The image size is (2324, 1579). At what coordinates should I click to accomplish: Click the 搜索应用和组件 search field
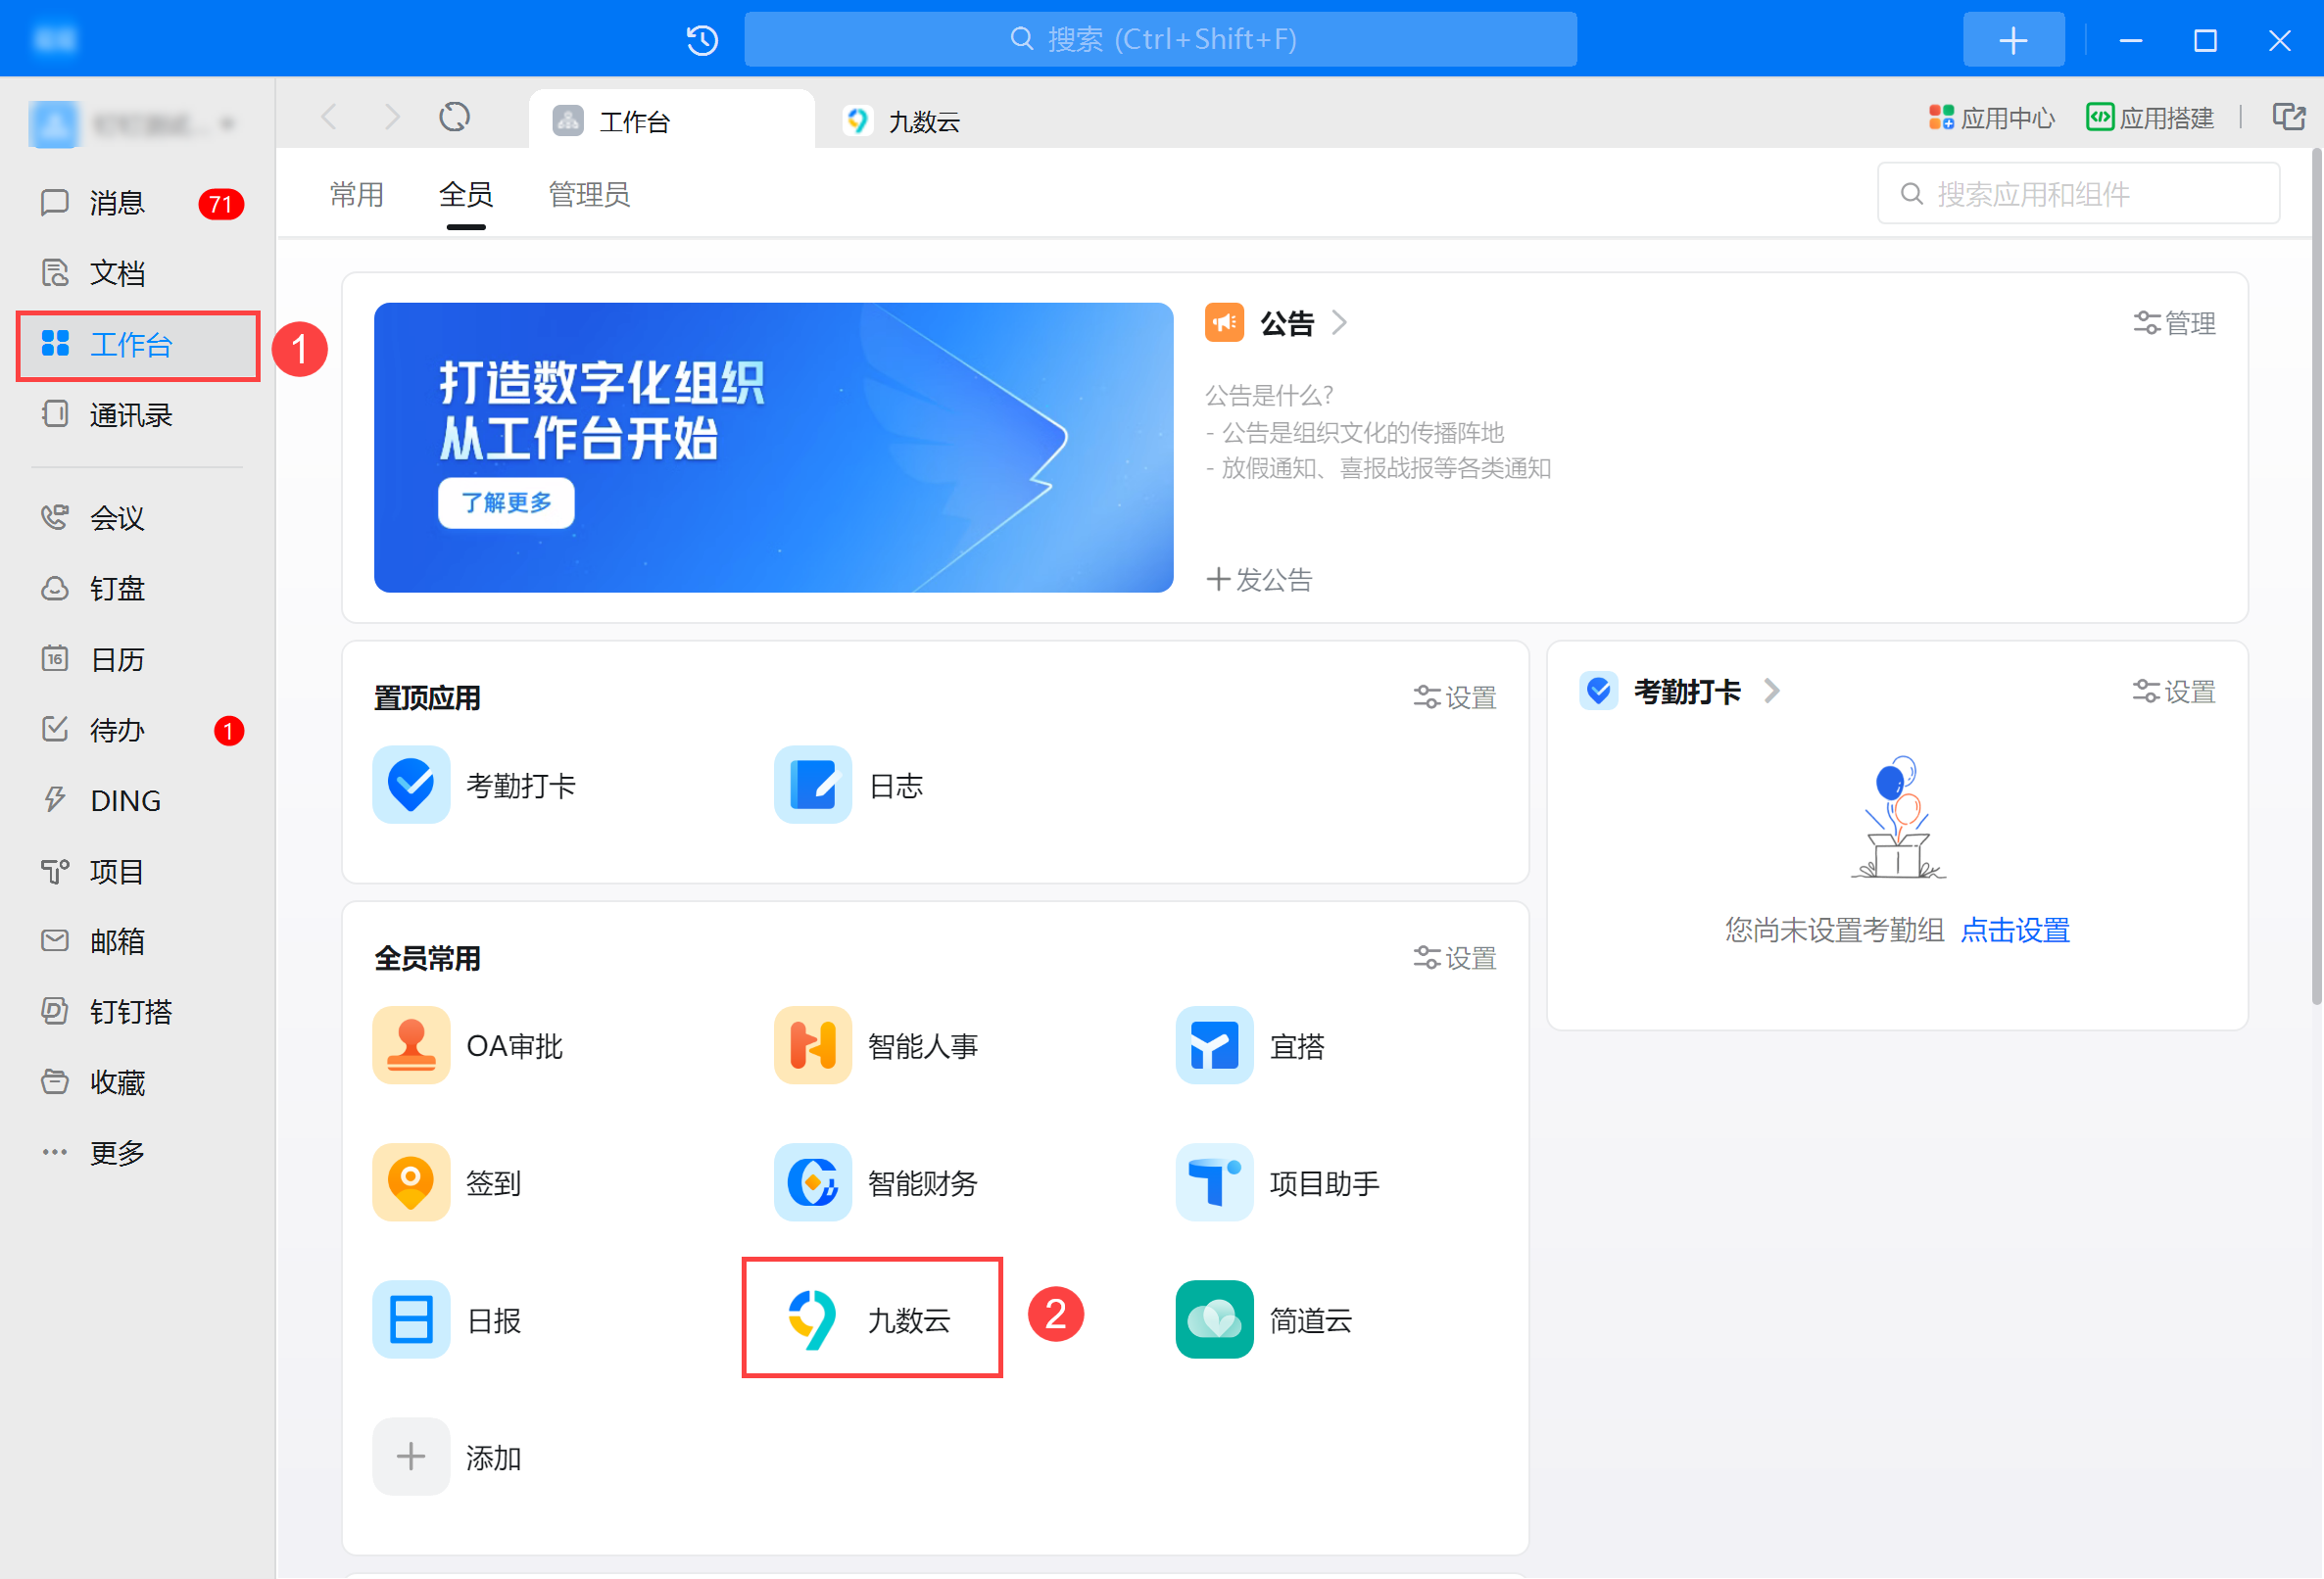pos(2078,194)
